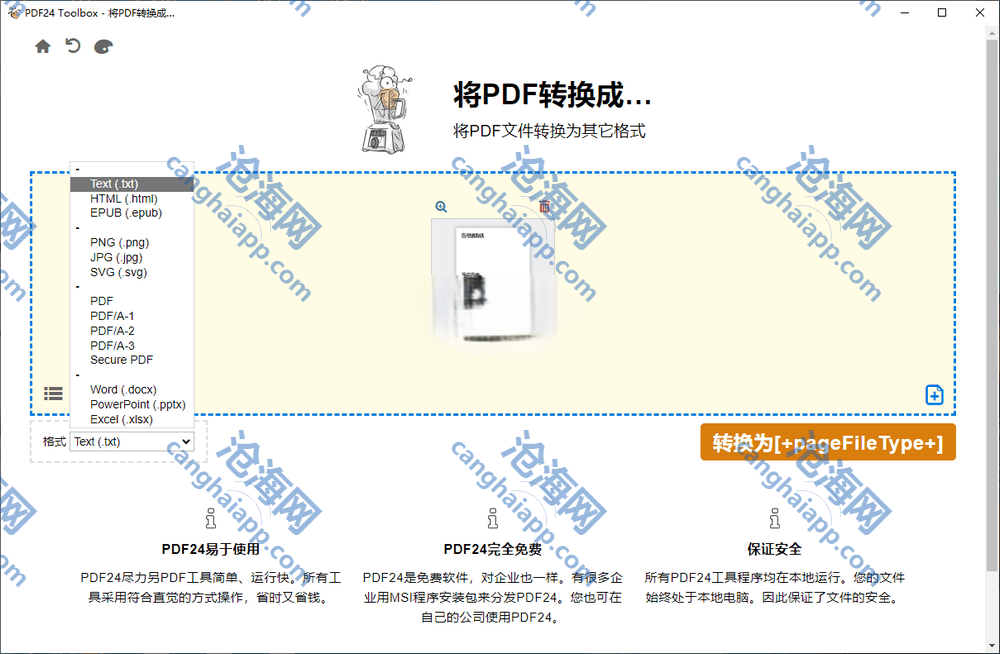
Task: Choose Secure PDF option
Action: [x=121, y=360]
